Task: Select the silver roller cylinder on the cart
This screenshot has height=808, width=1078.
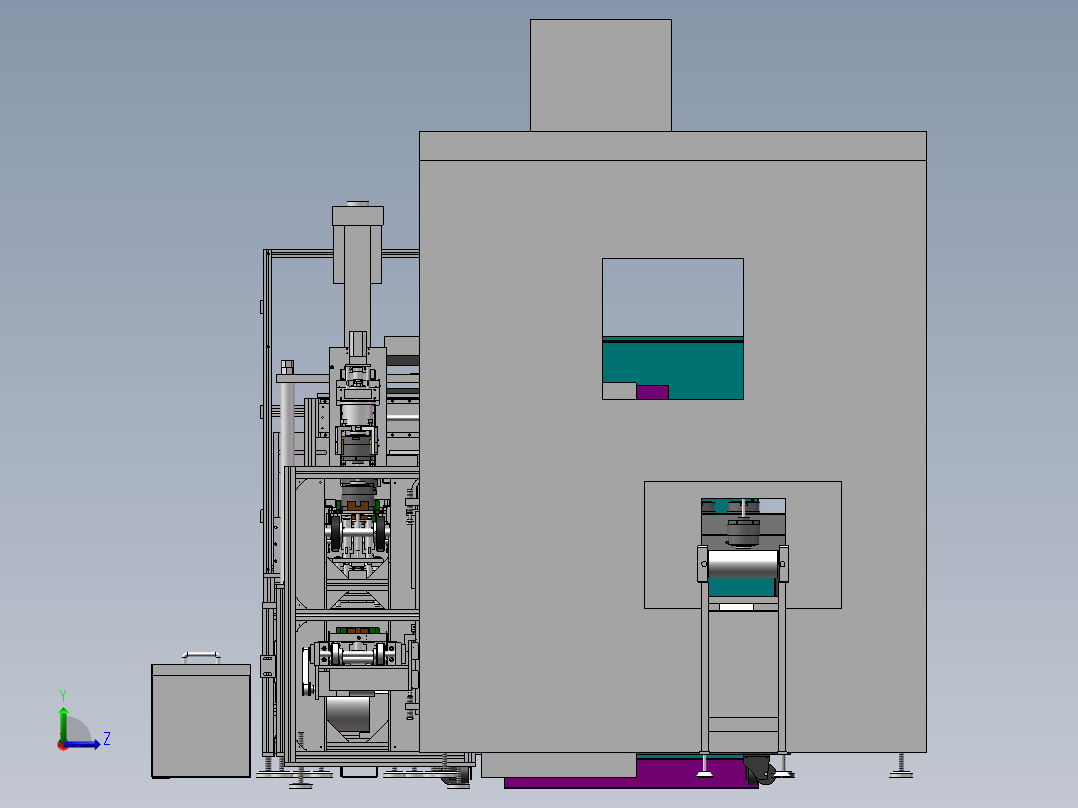Action: point(743,565)
